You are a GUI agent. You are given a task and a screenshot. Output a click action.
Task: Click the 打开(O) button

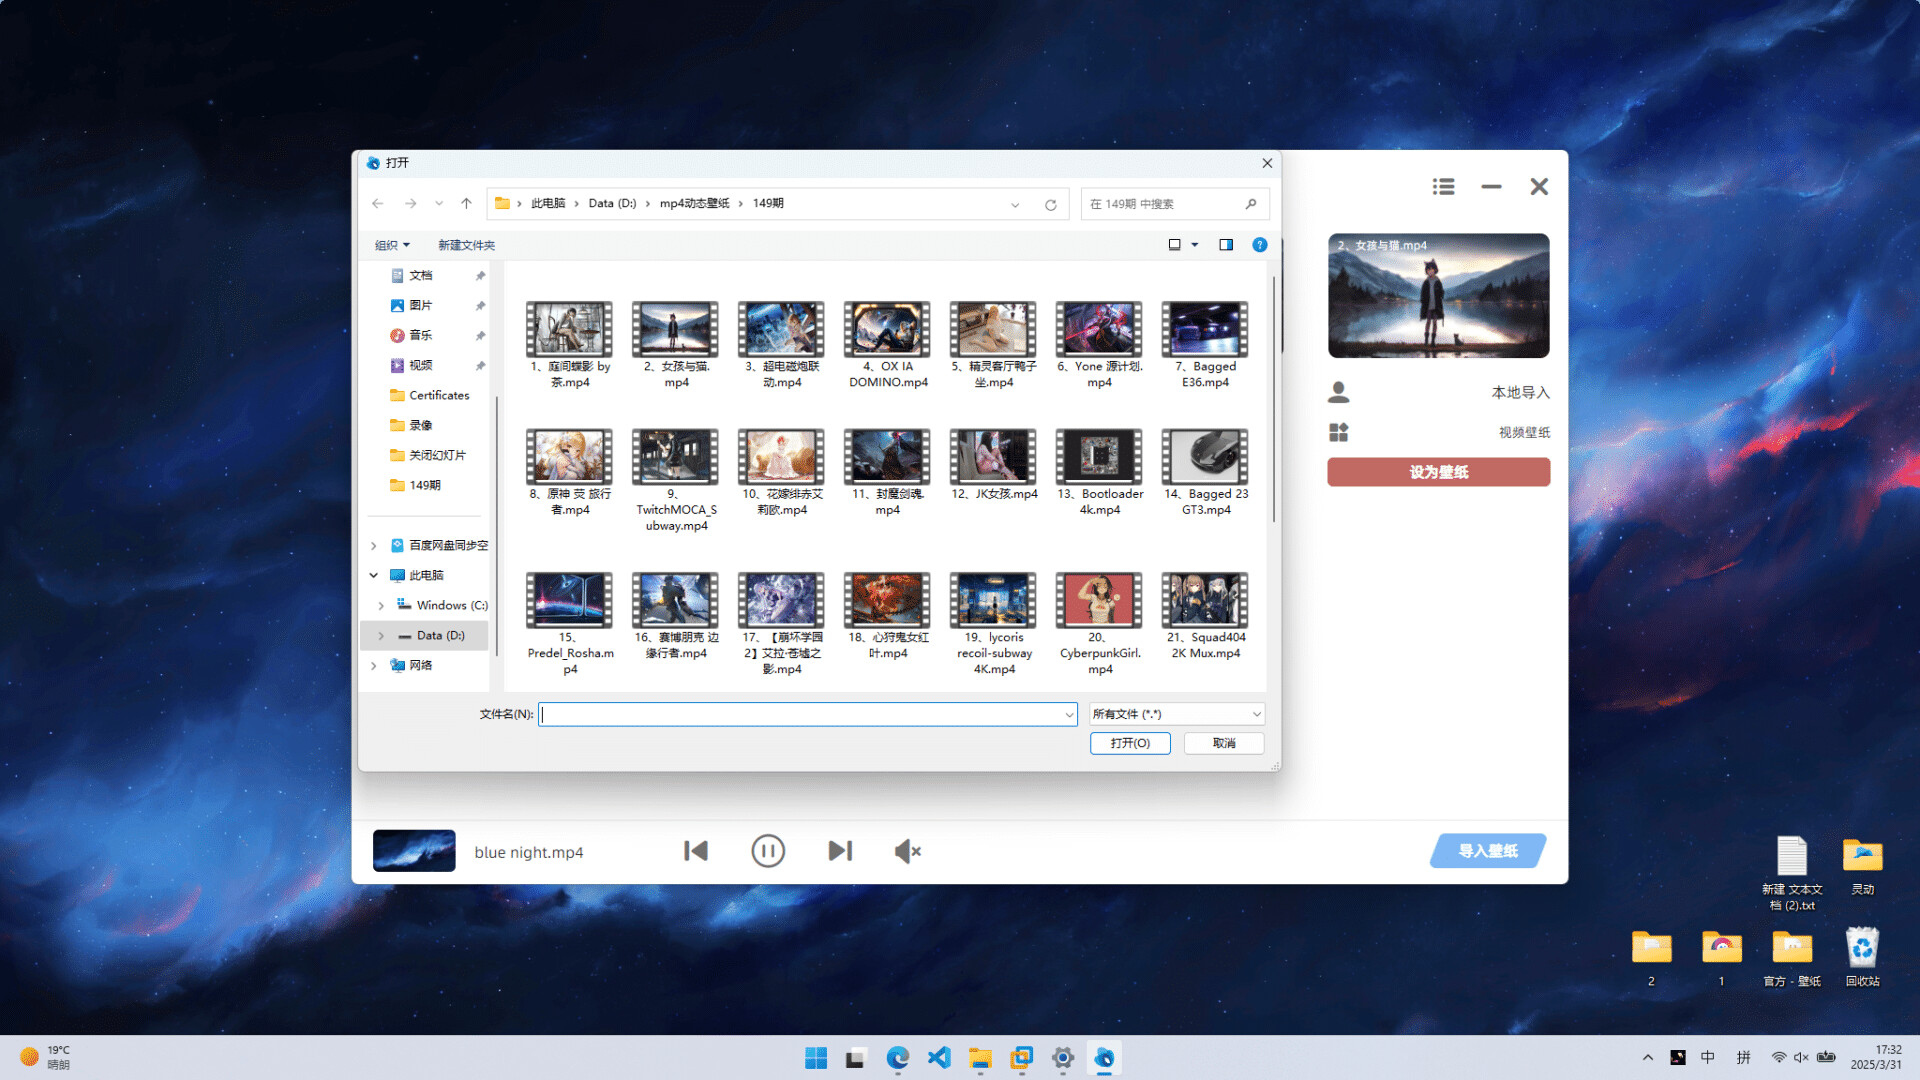[x=1129, y=743]
